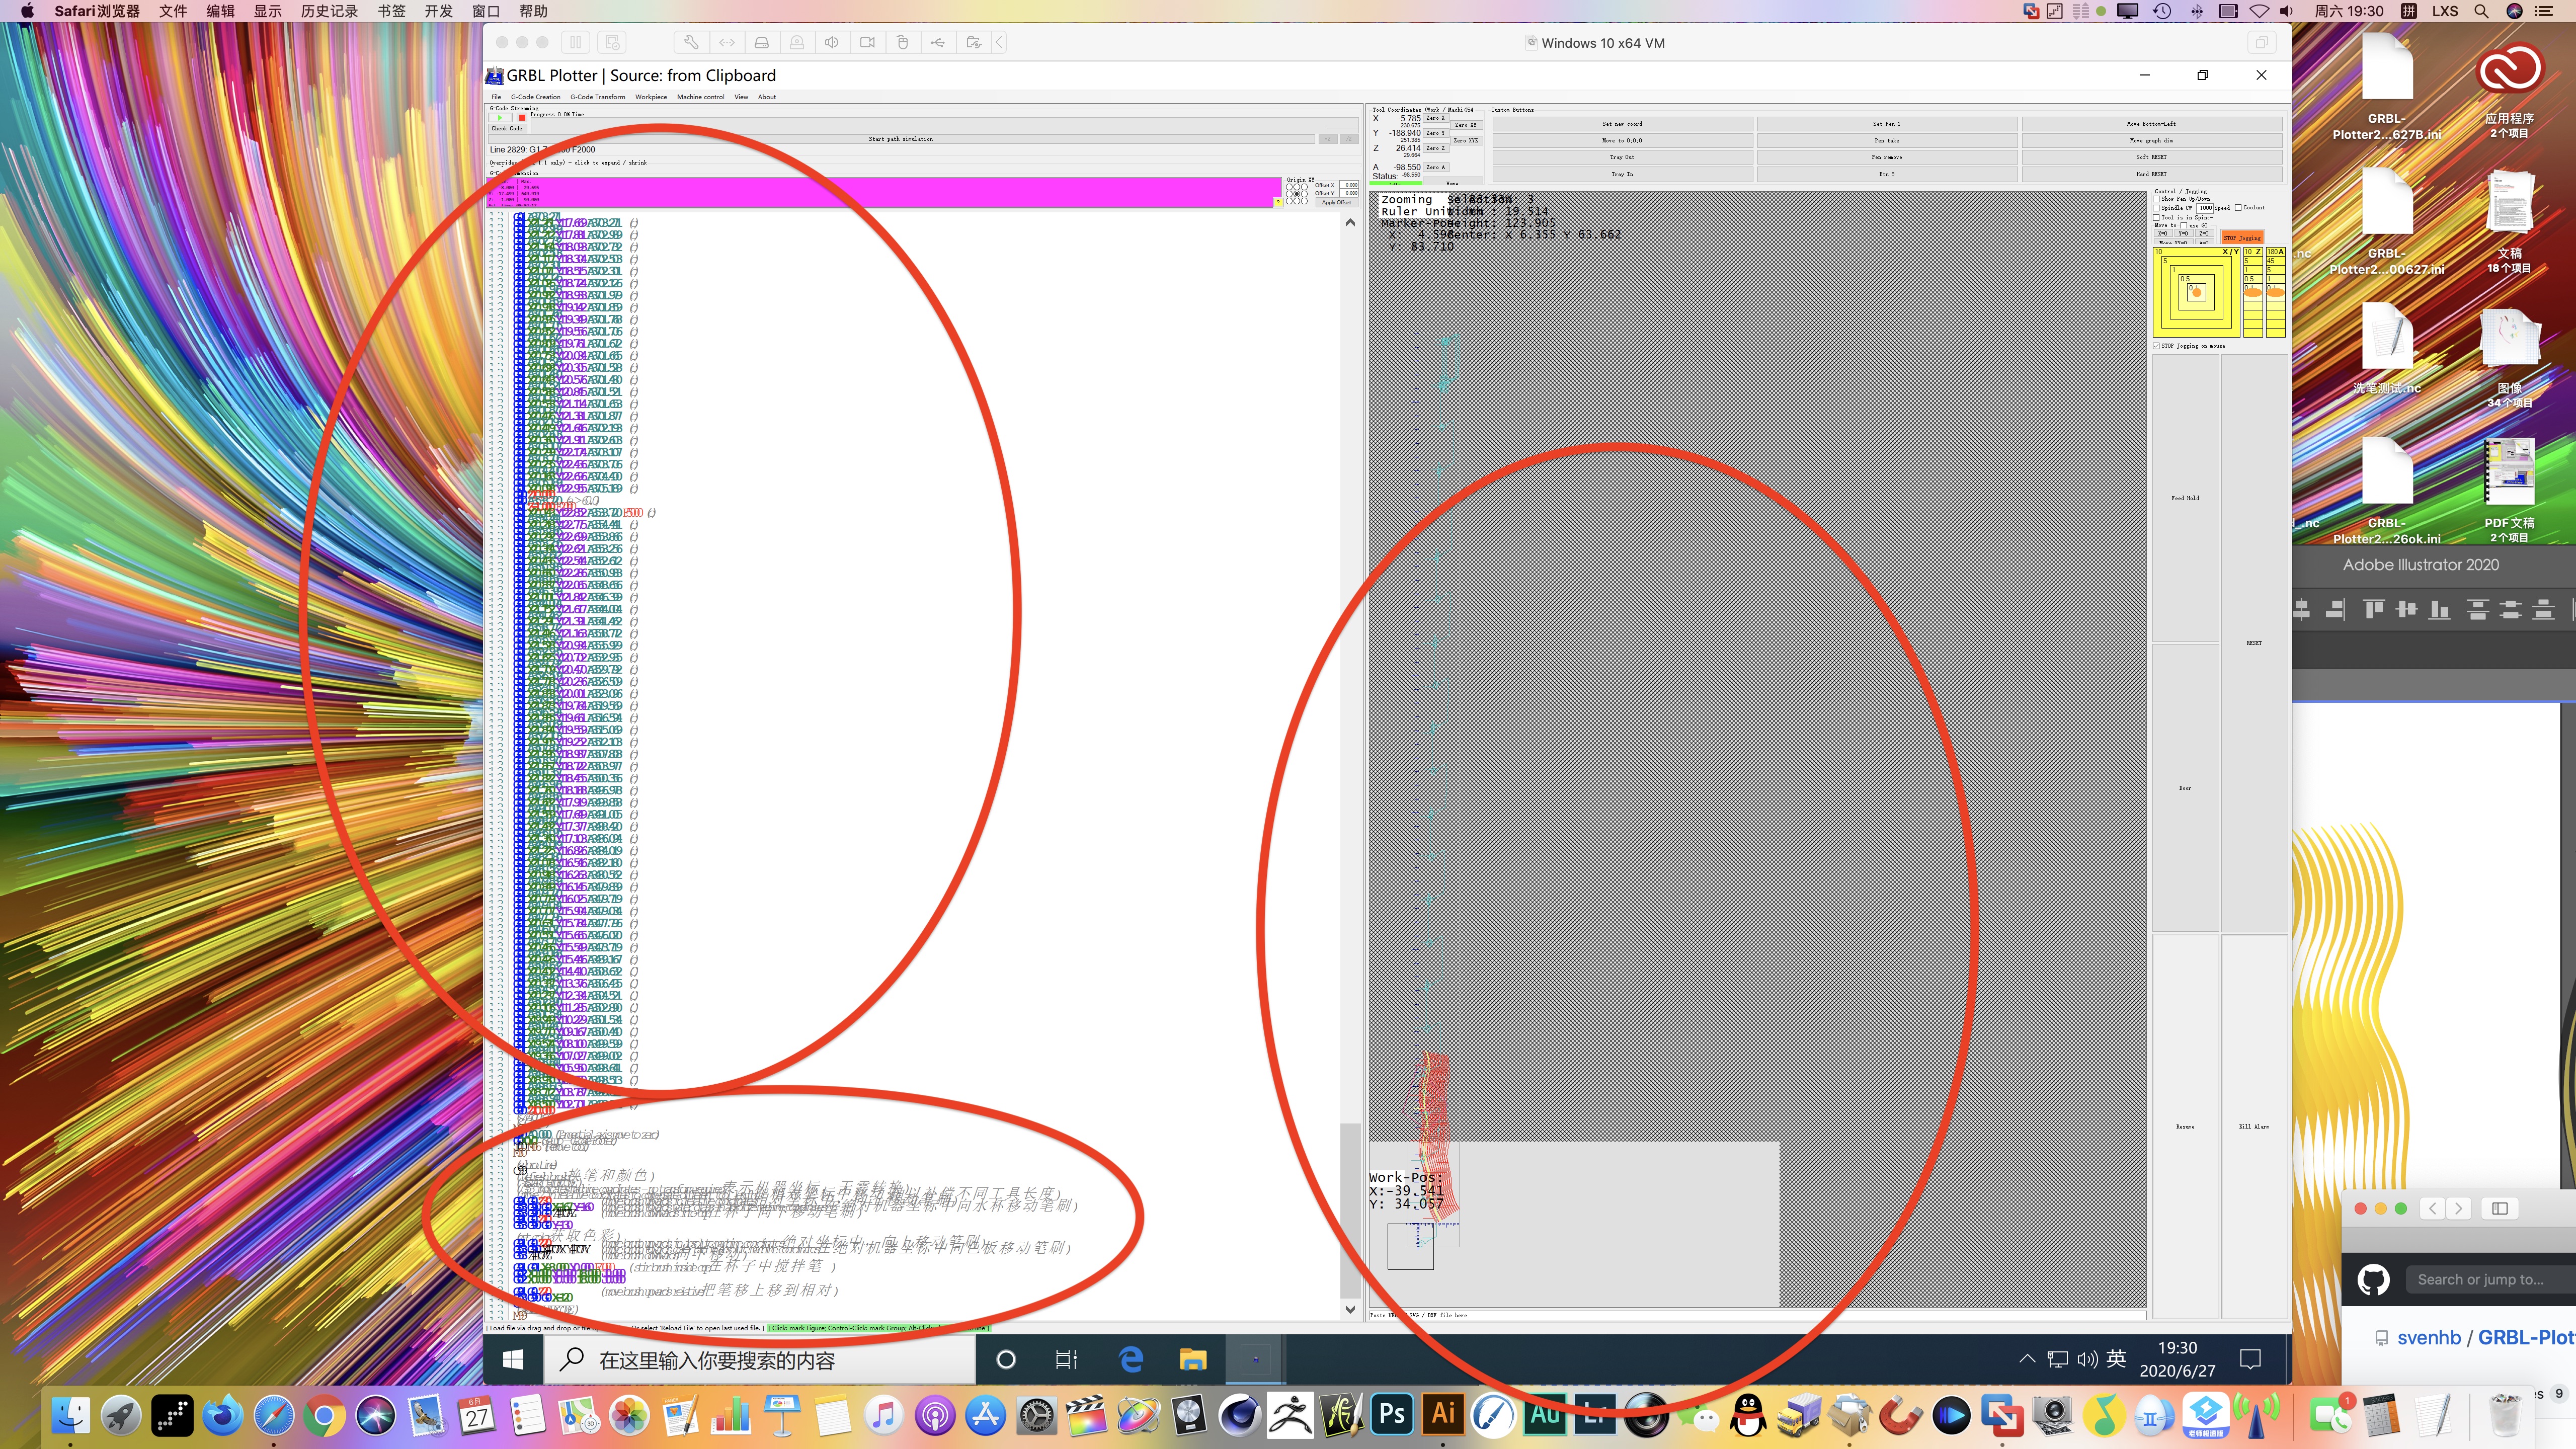Click the VM pause button icon
The image size is (2576, 1449).
[575, 42]
